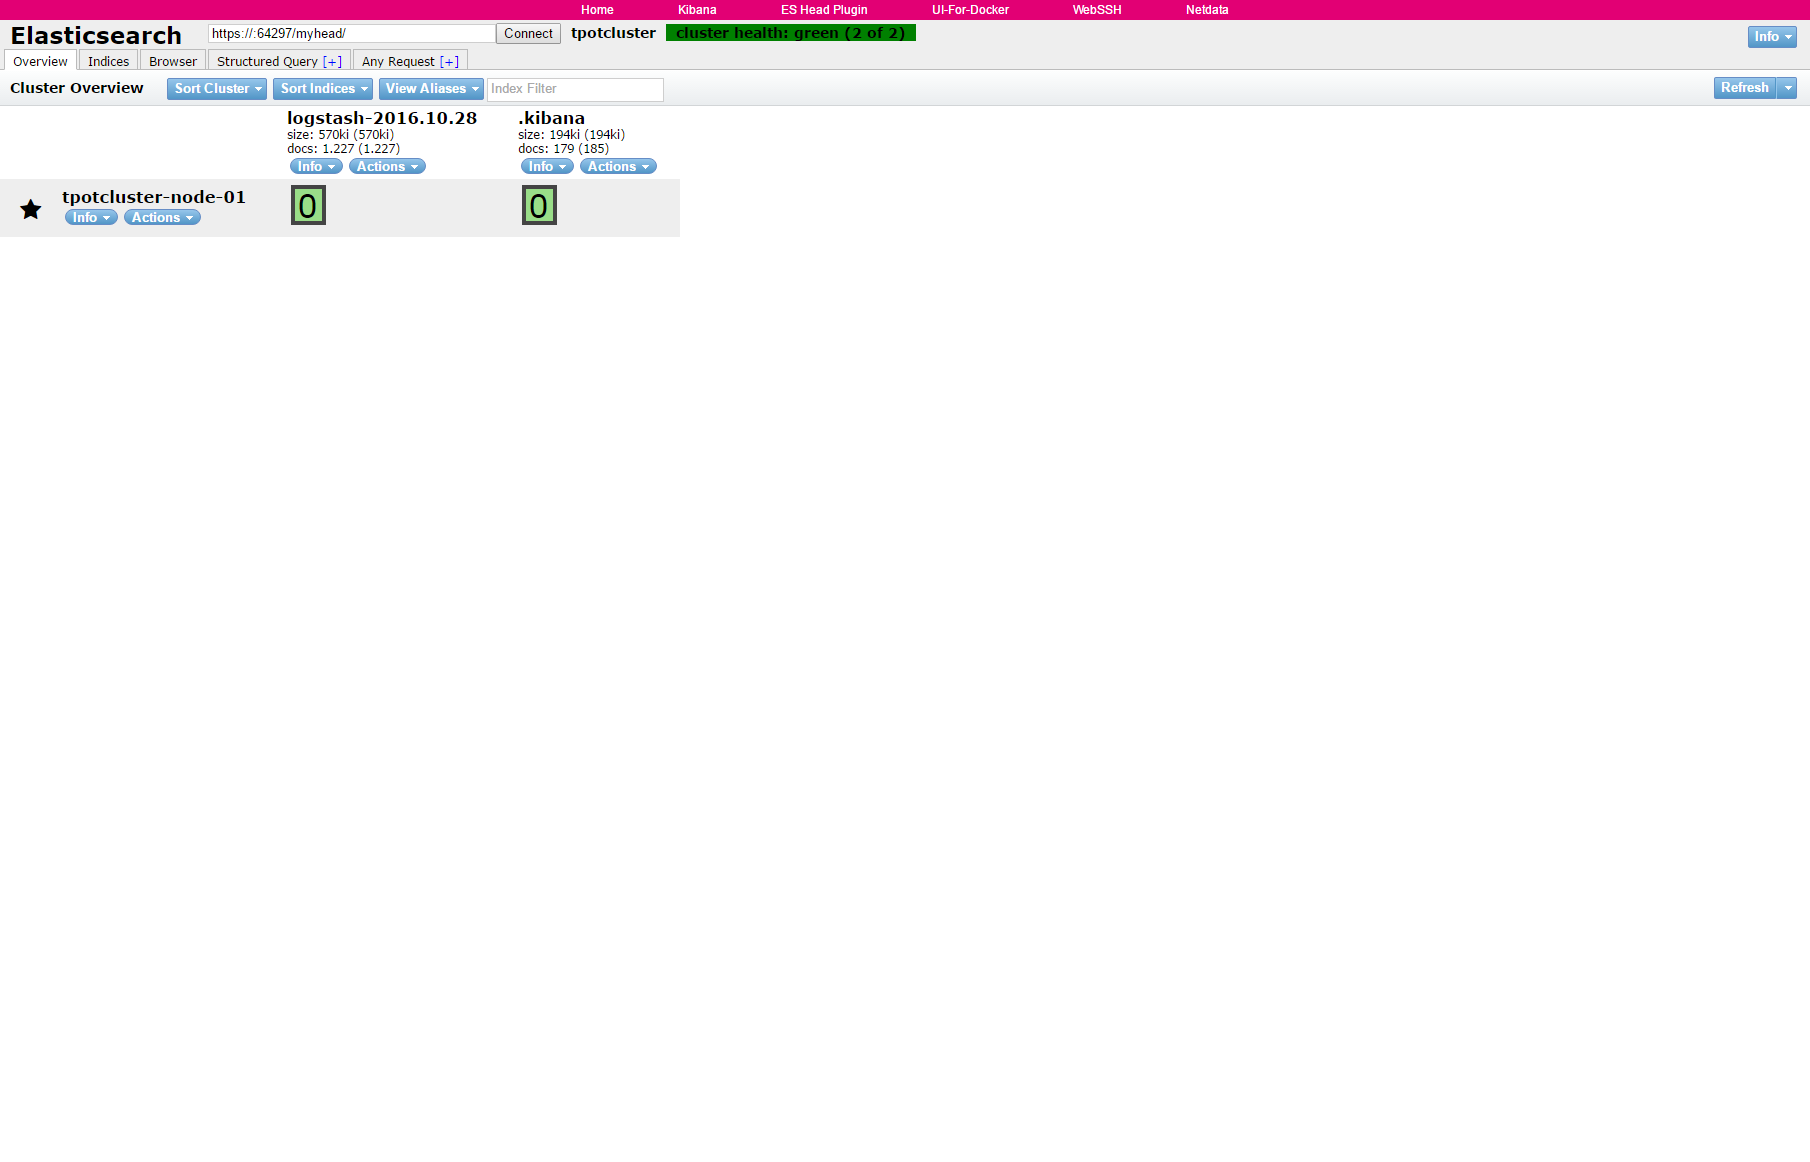Focus the Index Filter input field
The width and height of the screenshot is (1810, 1162).
(x=575, y=89)
